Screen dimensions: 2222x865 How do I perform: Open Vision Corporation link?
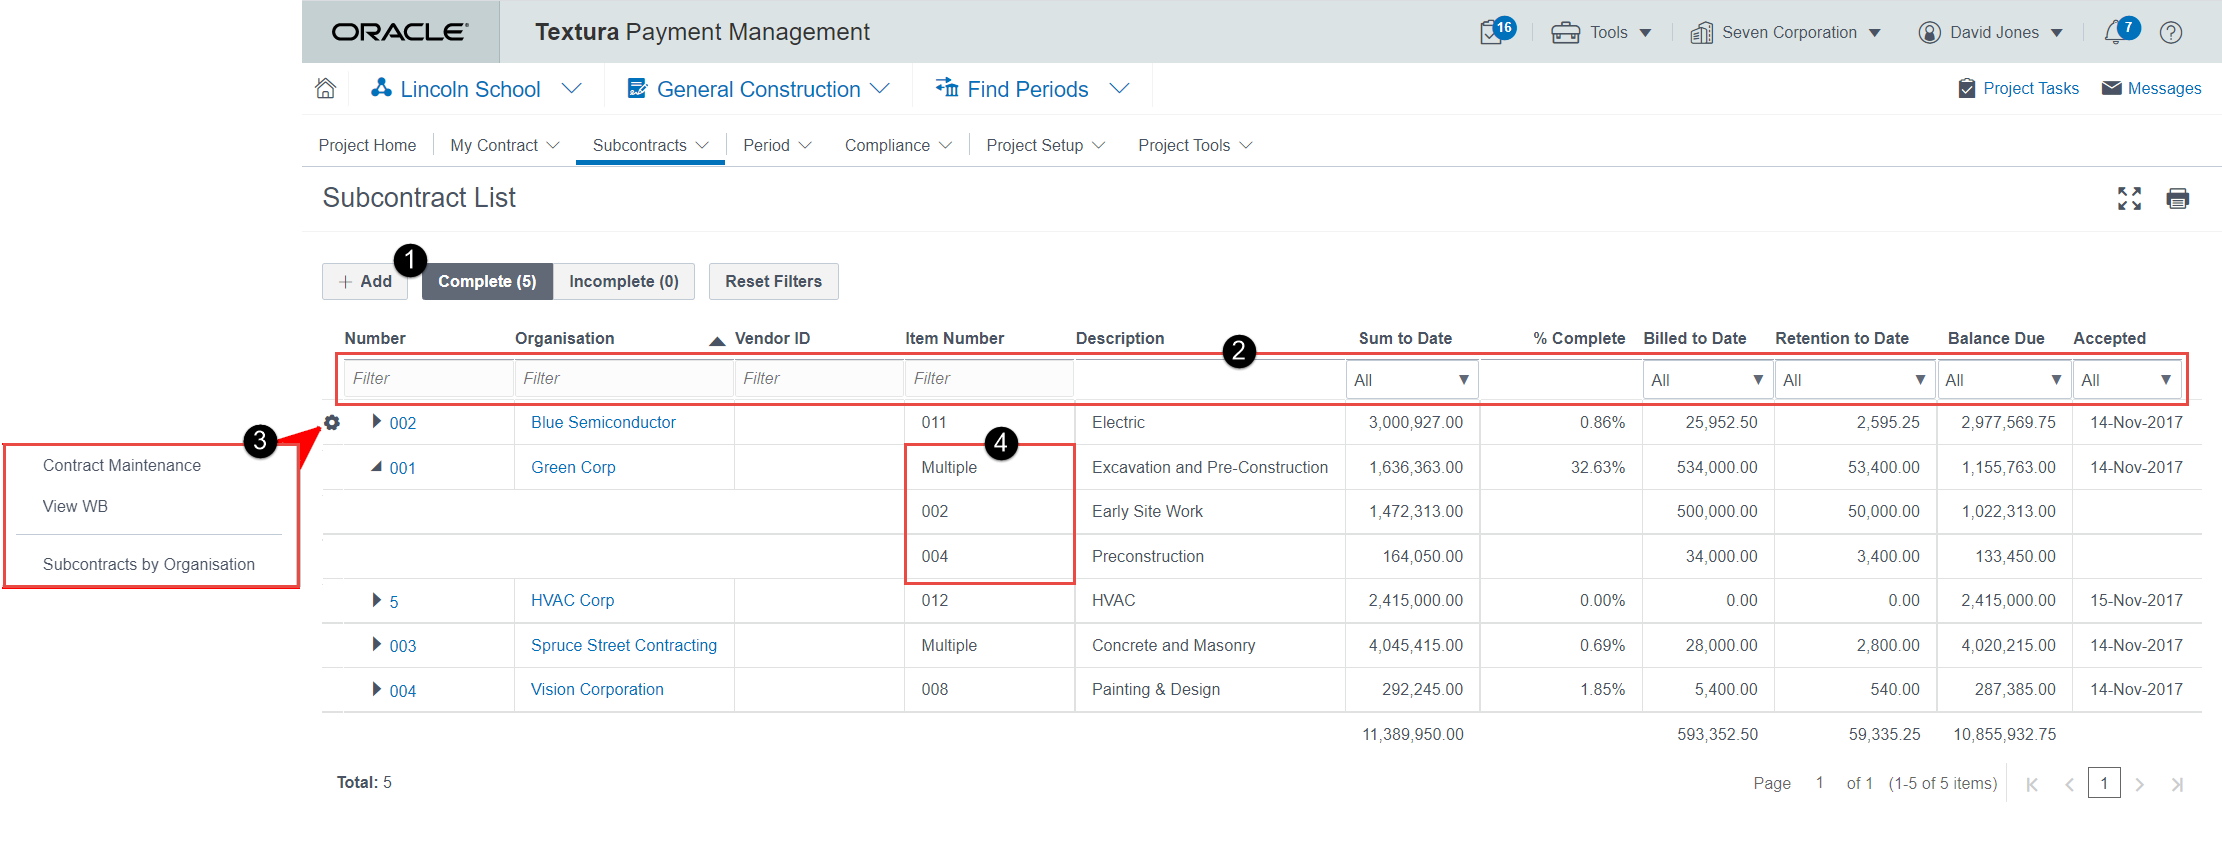coord(597,689)
